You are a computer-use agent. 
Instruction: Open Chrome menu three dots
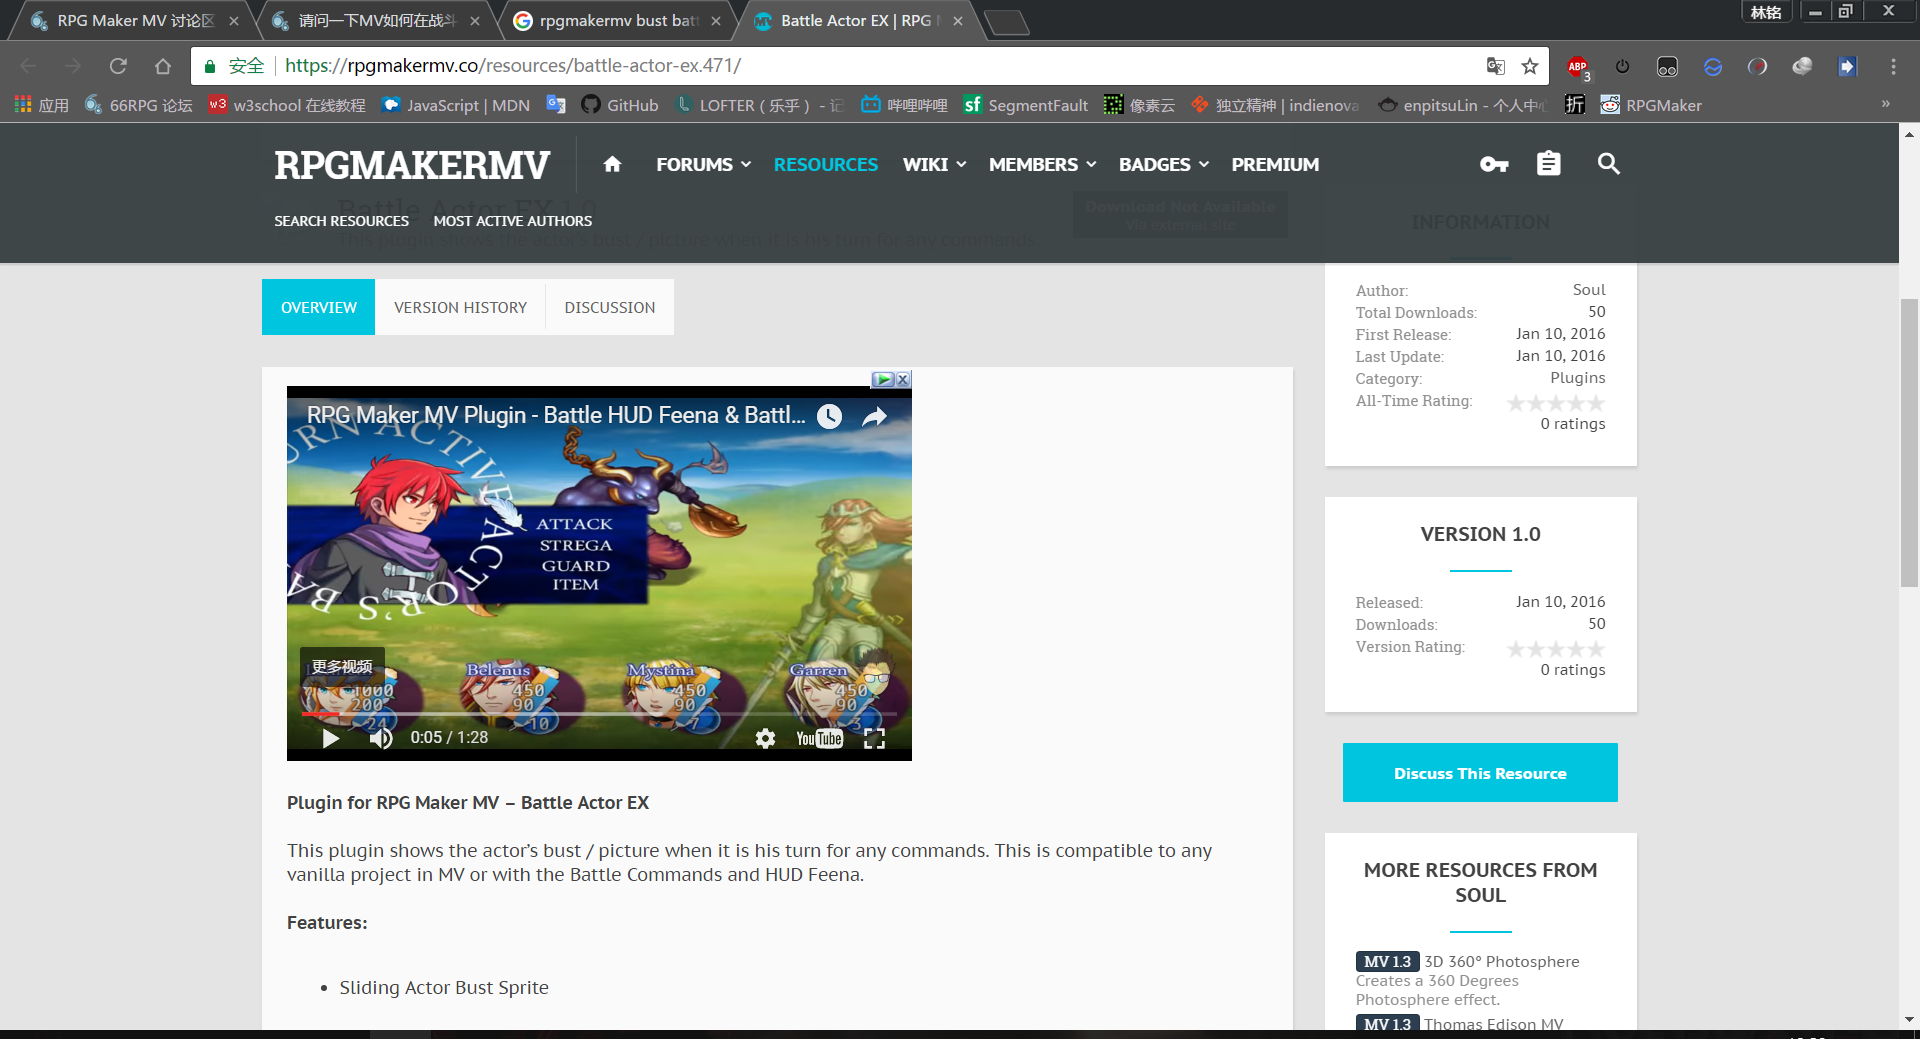pos(1893,66)
